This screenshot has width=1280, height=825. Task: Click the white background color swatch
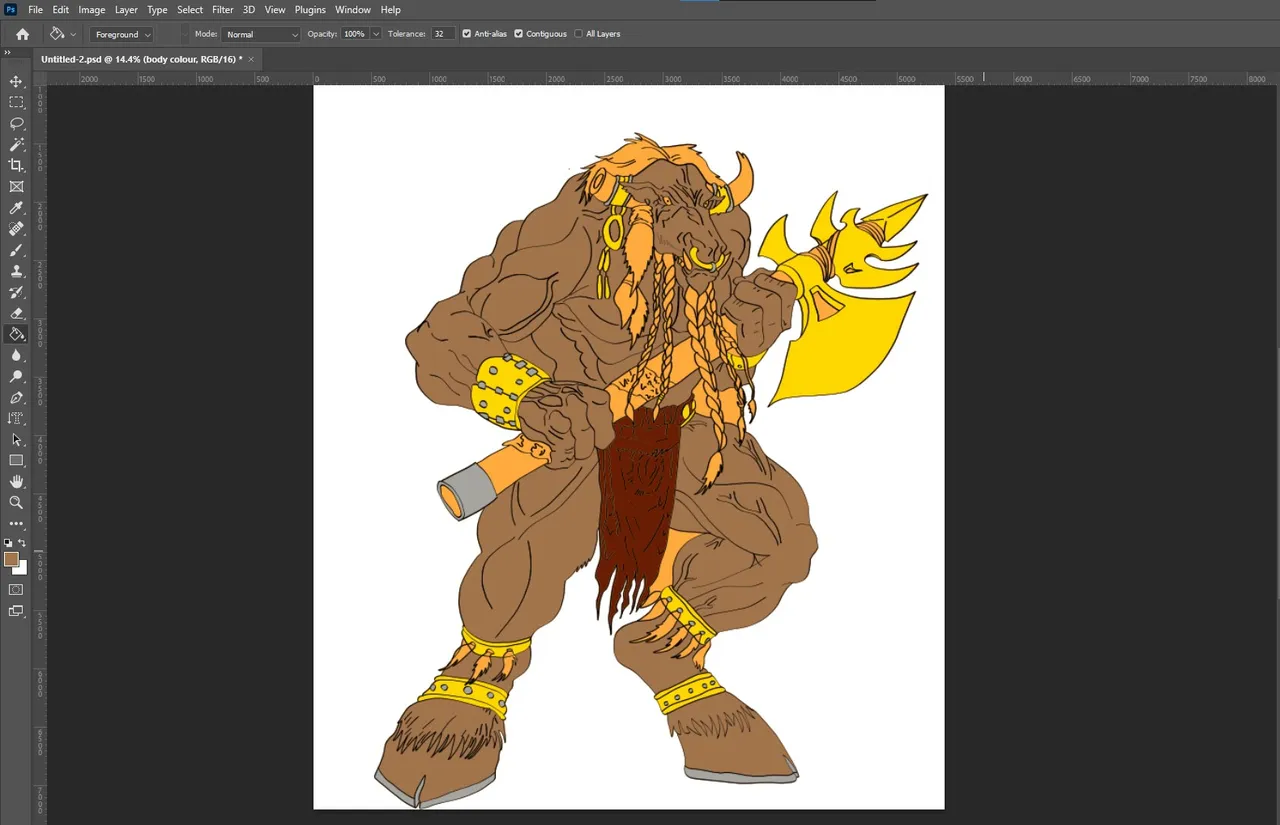pyautogui.click(x=22, y=568)
